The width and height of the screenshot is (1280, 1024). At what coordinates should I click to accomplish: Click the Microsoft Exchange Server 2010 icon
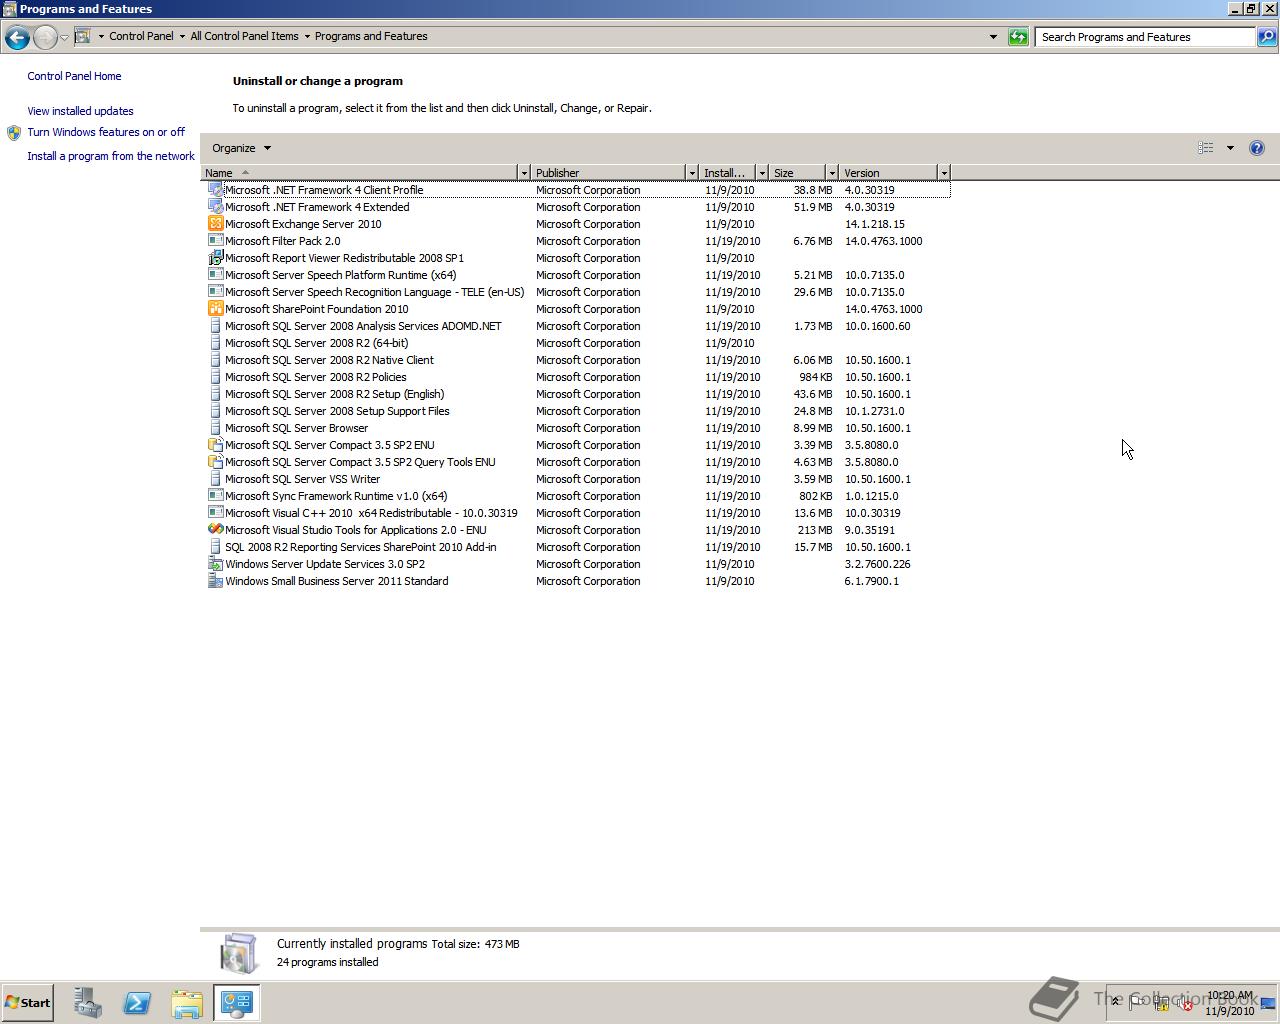(x=215, y=224)
